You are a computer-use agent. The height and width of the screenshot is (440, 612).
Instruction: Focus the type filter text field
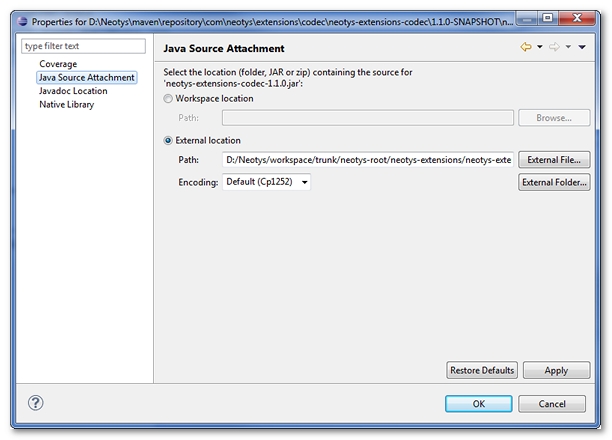pos(84,46)
